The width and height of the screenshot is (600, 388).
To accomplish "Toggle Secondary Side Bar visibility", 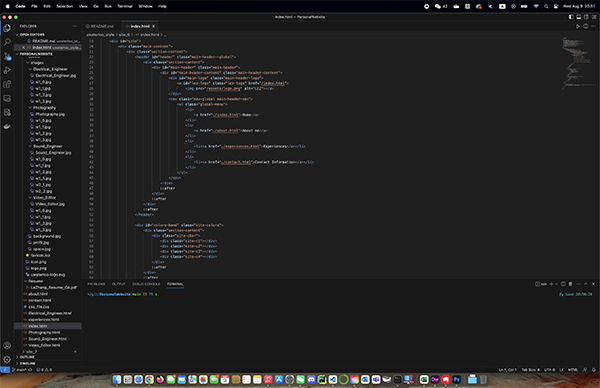I will 586,17.
